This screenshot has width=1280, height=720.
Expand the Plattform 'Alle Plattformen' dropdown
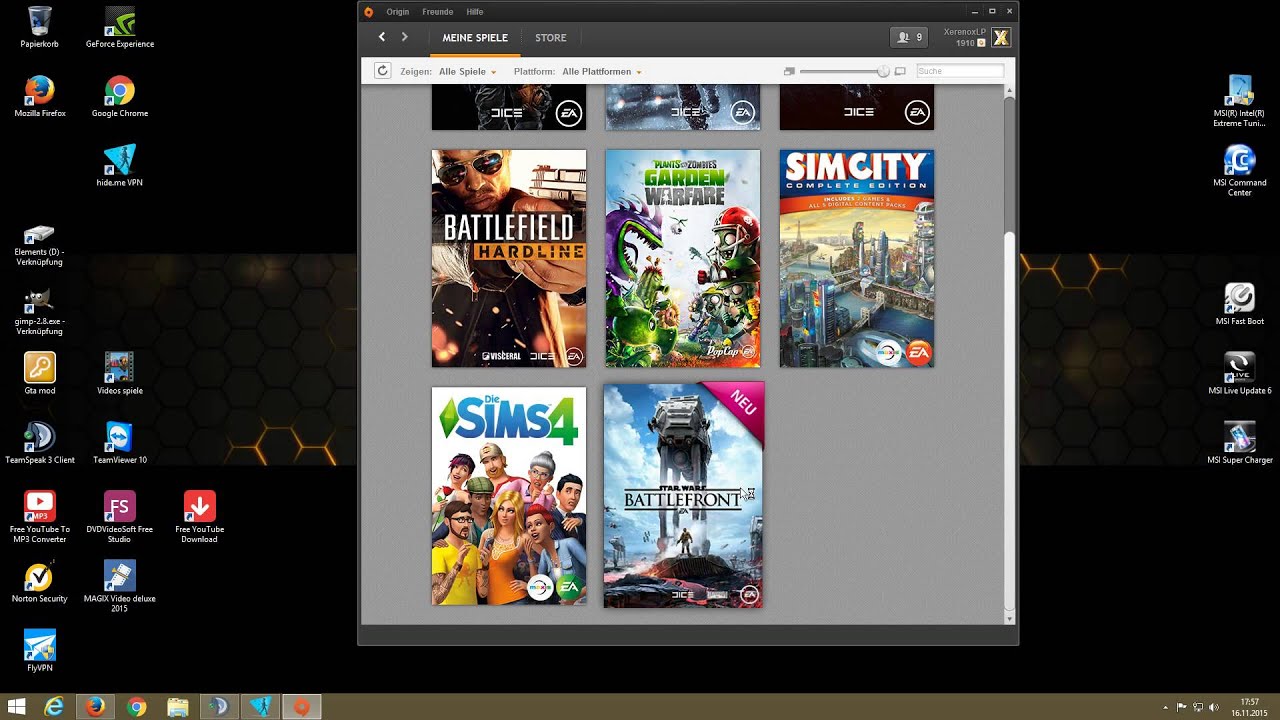[602, 72]
